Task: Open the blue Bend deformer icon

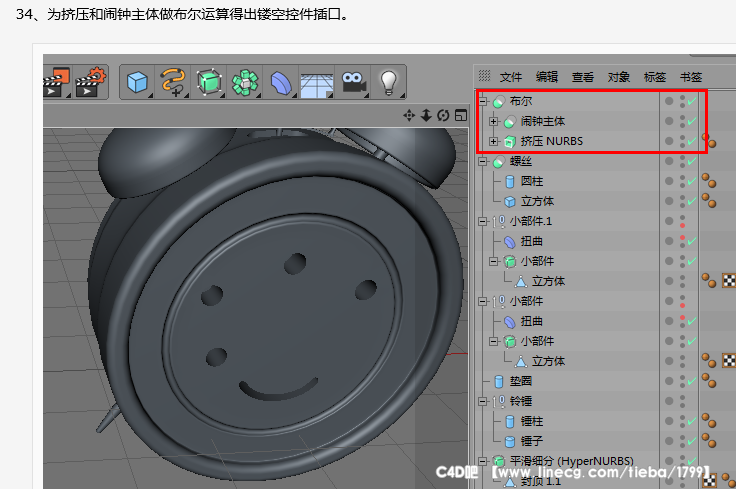Action: (281, 83)
